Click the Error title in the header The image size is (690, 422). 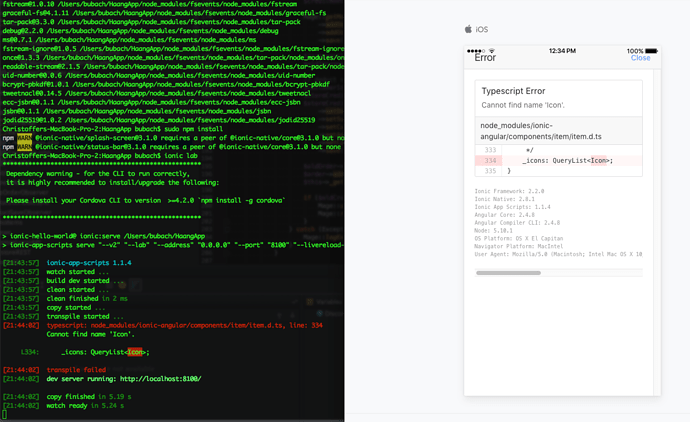click(485, 58)
